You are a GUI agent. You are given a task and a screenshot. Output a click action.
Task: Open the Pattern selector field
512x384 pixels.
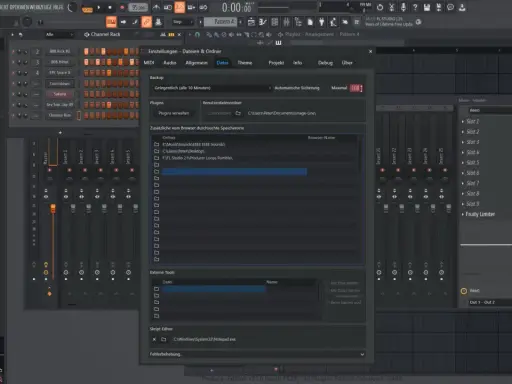[220, 22]
